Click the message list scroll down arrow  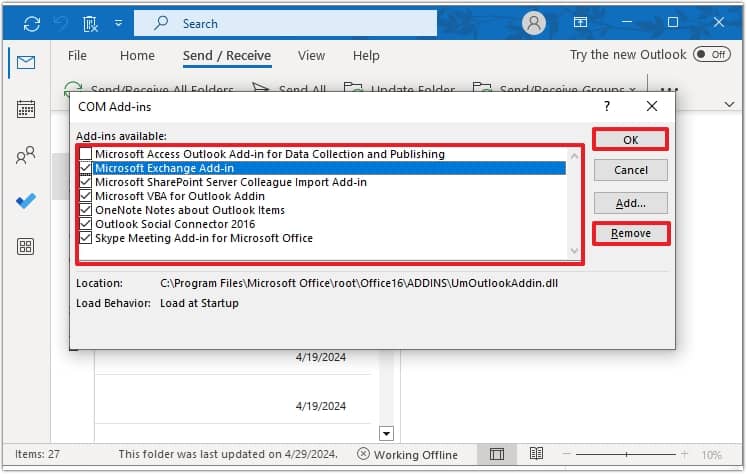(386, 434)
